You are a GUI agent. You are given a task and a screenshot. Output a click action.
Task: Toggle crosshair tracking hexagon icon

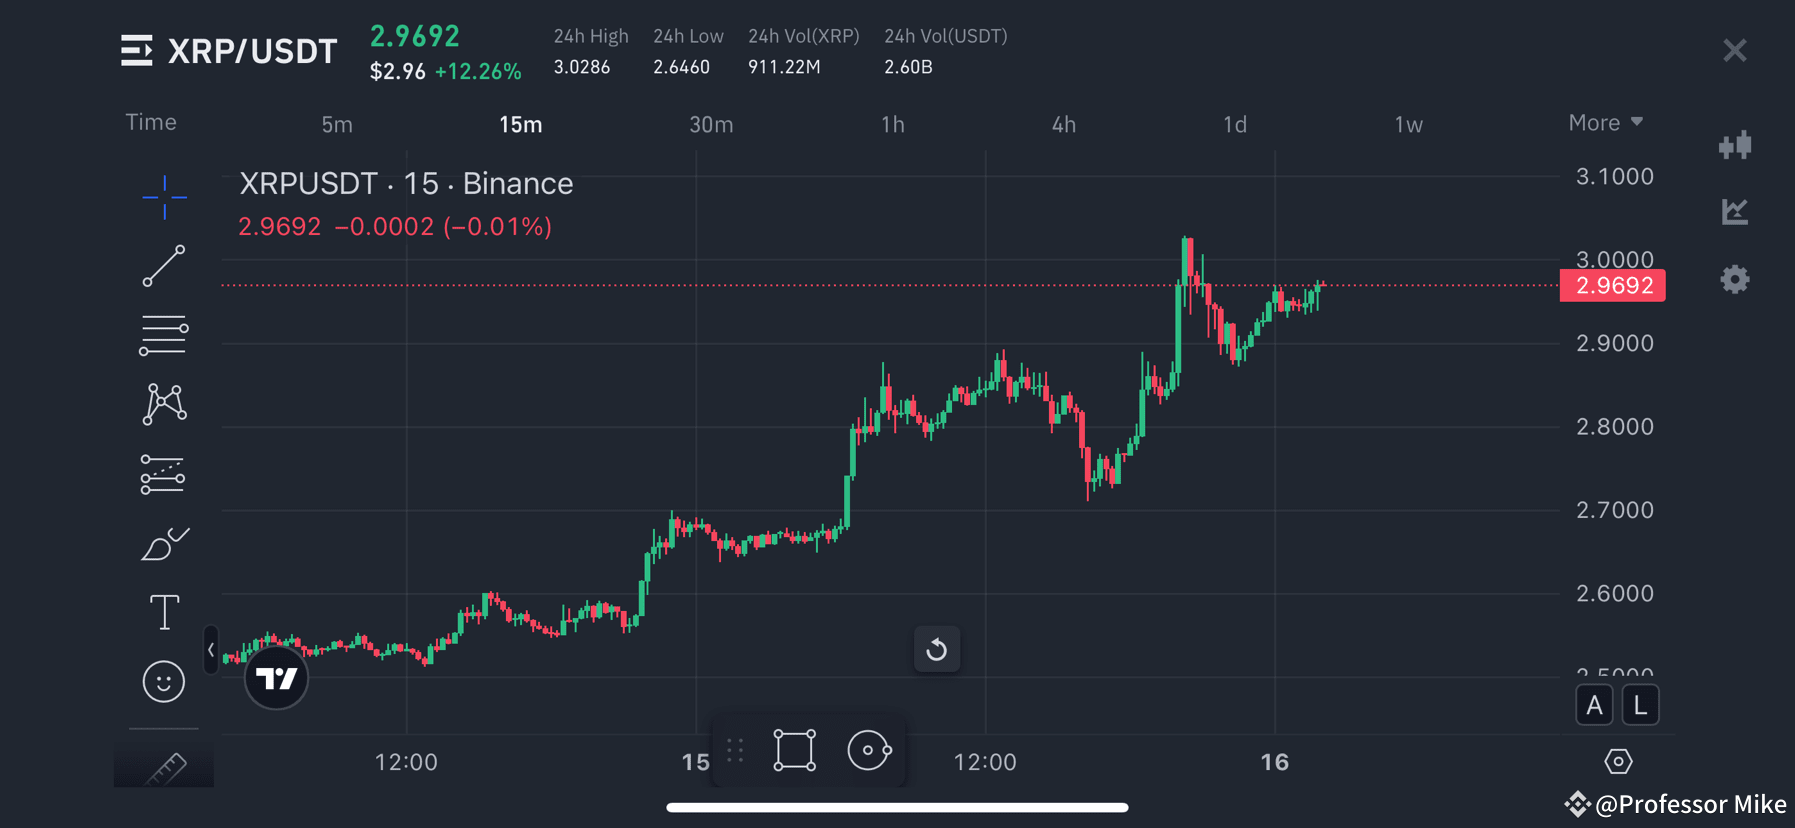(1618, 761)
